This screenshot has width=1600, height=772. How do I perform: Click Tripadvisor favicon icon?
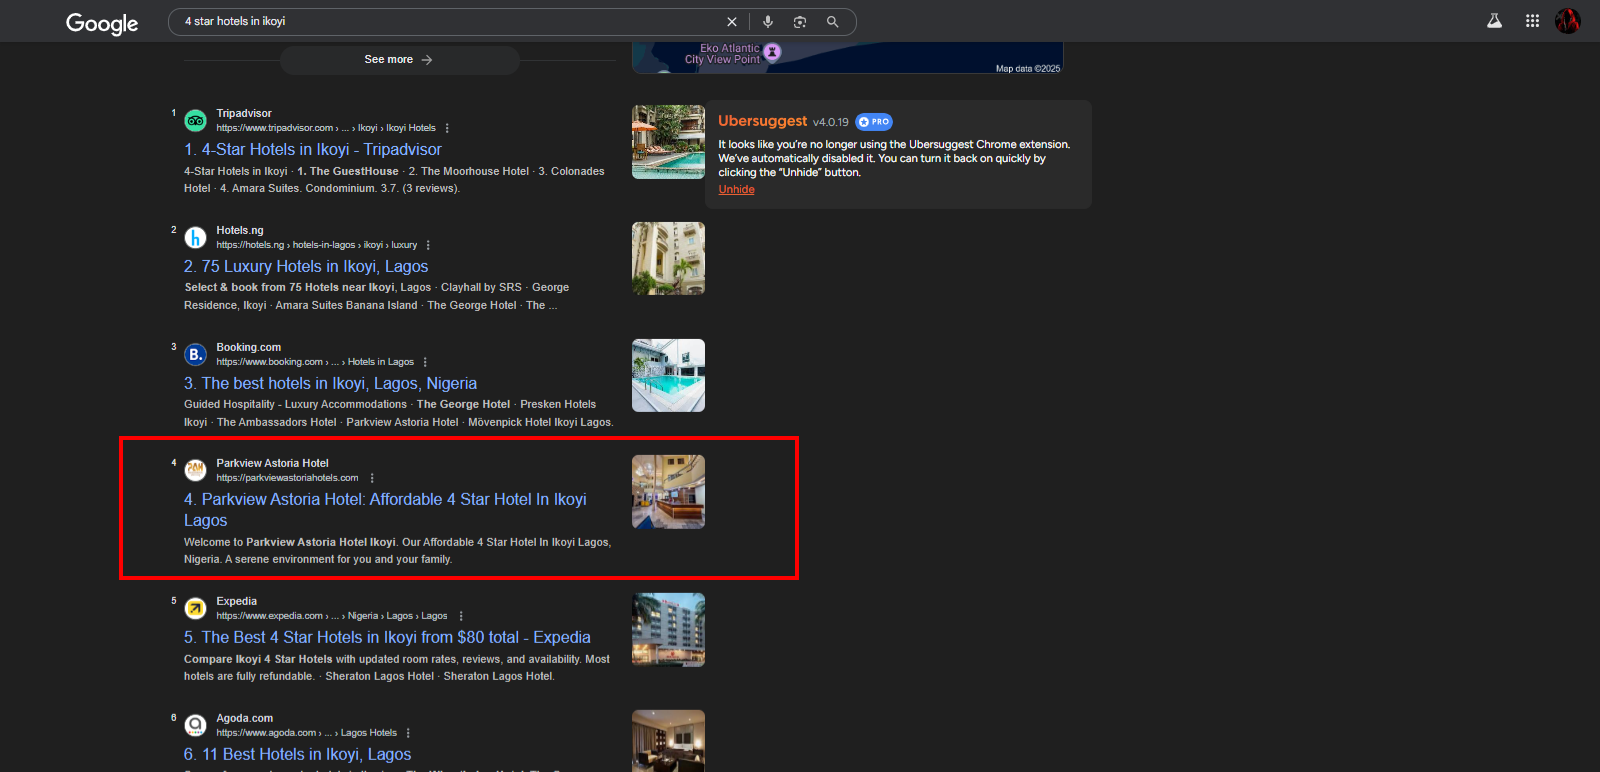pos(196,121)
